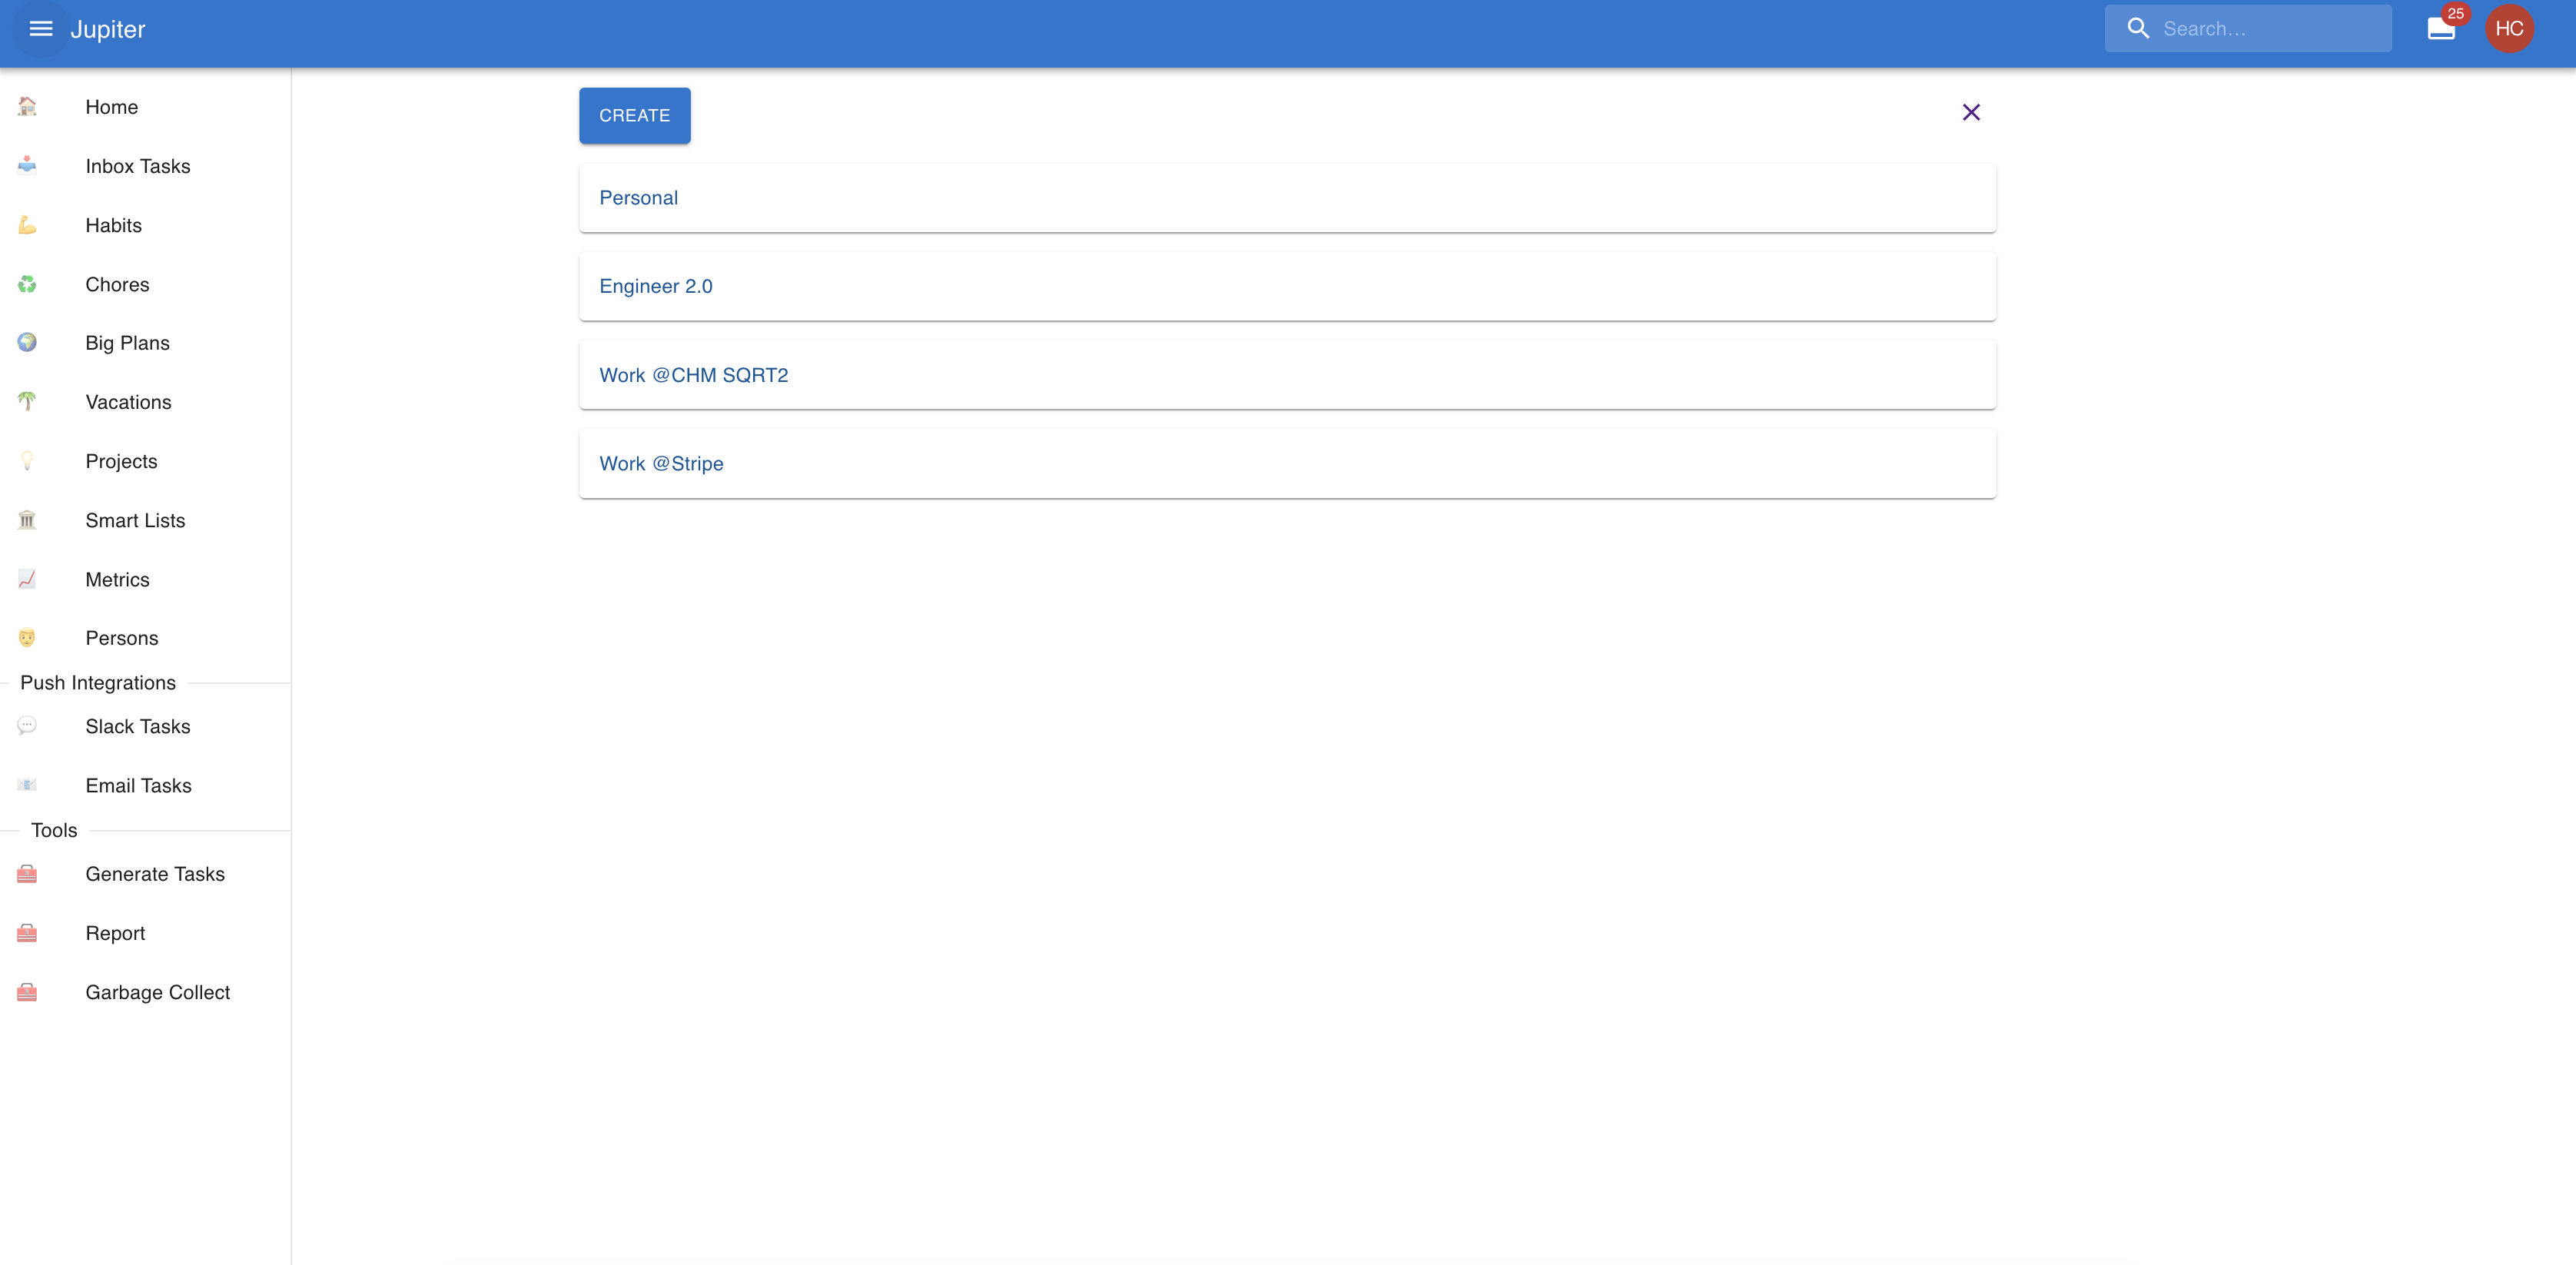
Task: Select Inbox Tasks from the sidebar
Action: (x=137, y=166)
